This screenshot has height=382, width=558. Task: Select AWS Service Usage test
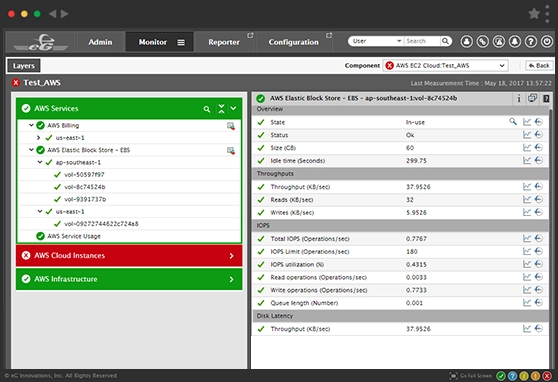click(74, 236)
